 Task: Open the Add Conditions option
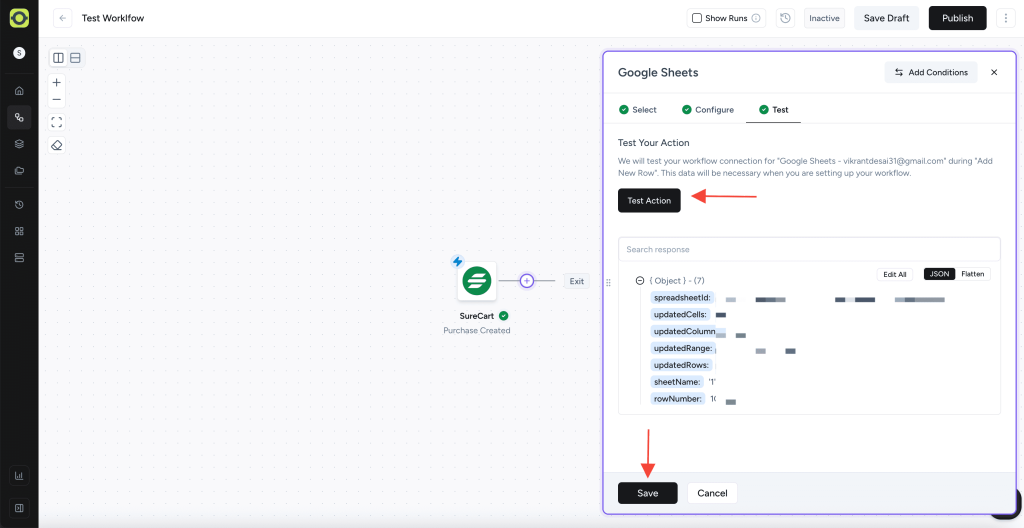(930, 72)
